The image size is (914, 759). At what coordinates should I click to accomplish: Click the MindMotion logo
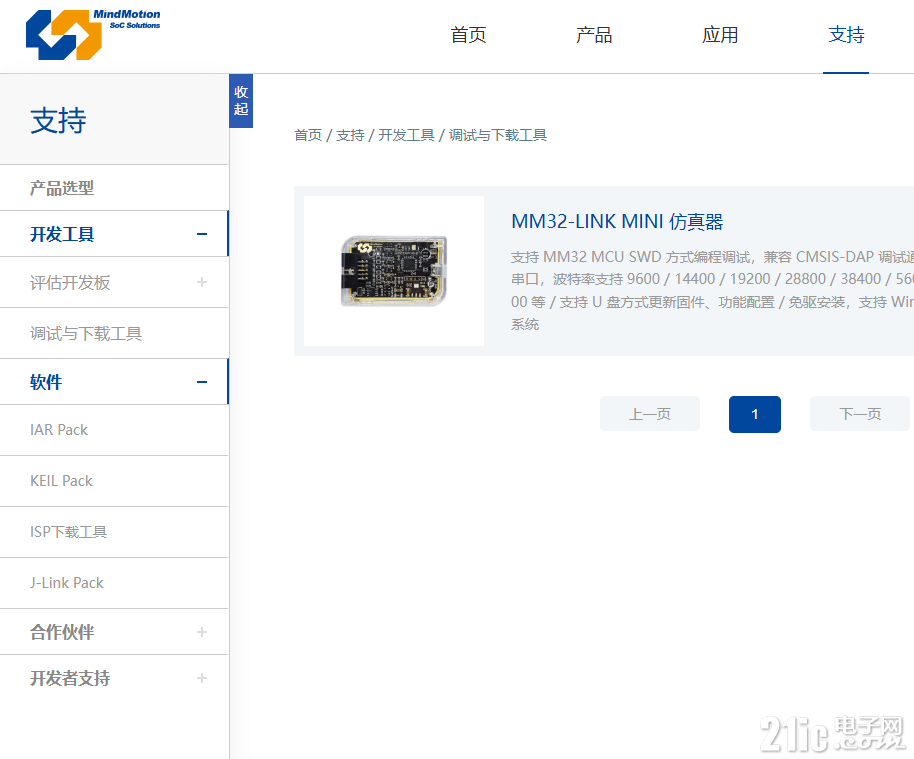tap(93, 34)
